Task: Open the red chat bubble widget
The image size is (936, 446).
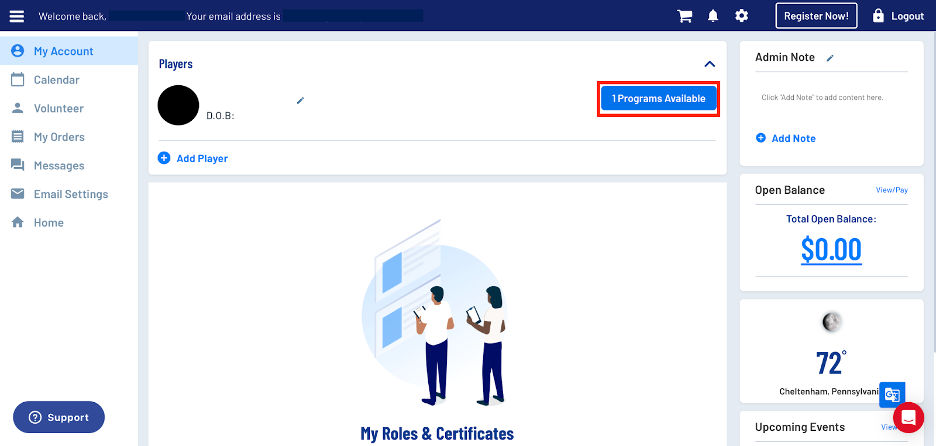Action: pyautogui.click(x=908, y=417)
